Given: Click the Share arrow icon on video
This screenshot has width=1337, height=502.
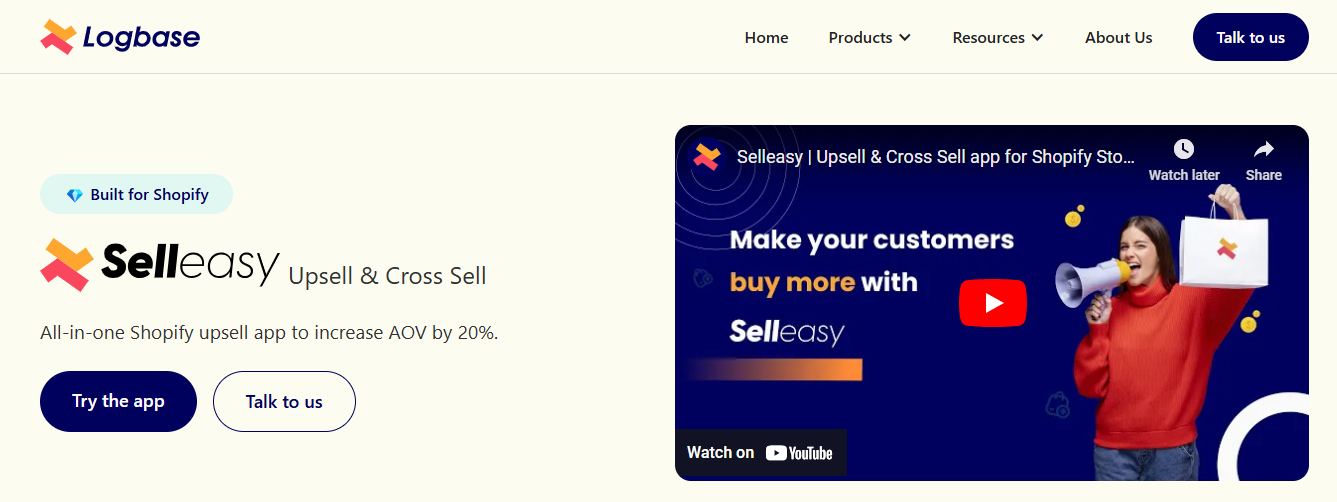Looking at the screenshot, I should tap(1264, 149).
